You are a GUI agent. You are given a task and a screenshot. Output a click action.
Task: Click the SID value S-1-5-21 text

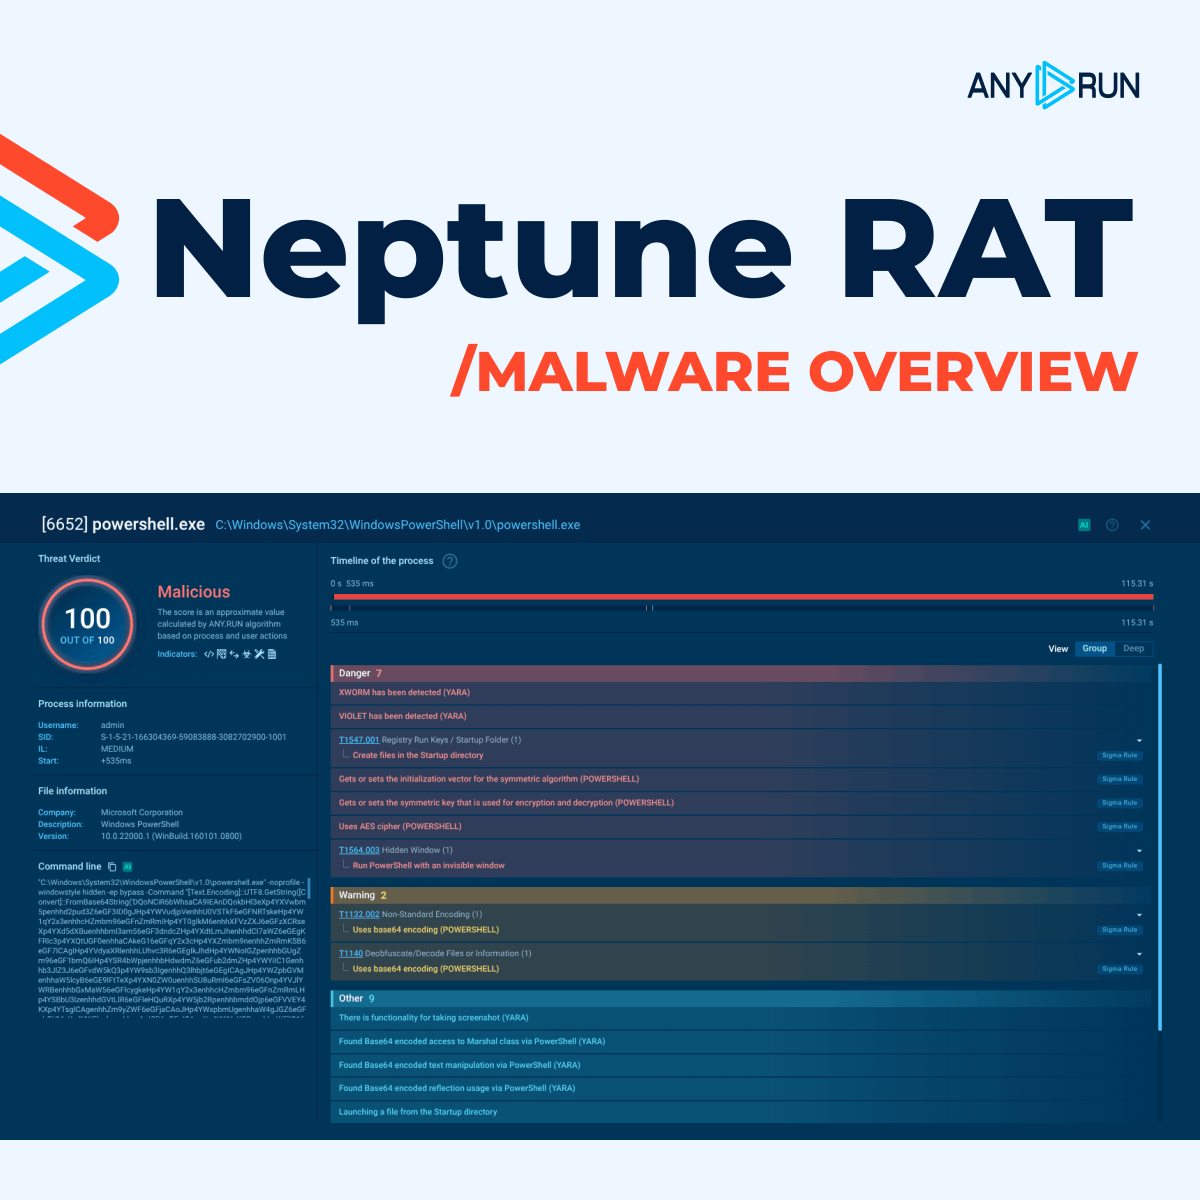(x=193, y=737)
